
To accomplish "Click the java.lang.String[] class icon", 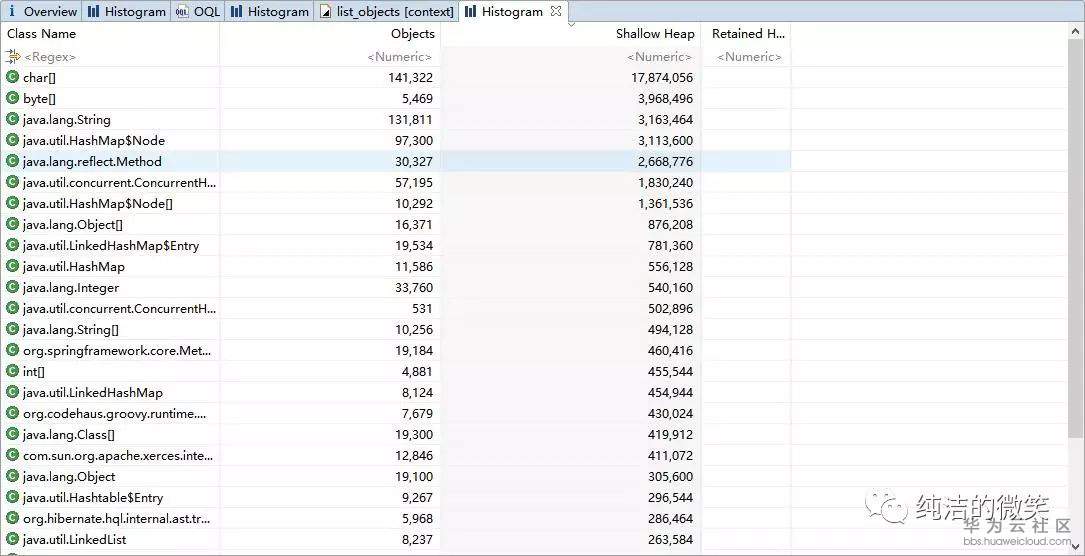I will 12,329.
